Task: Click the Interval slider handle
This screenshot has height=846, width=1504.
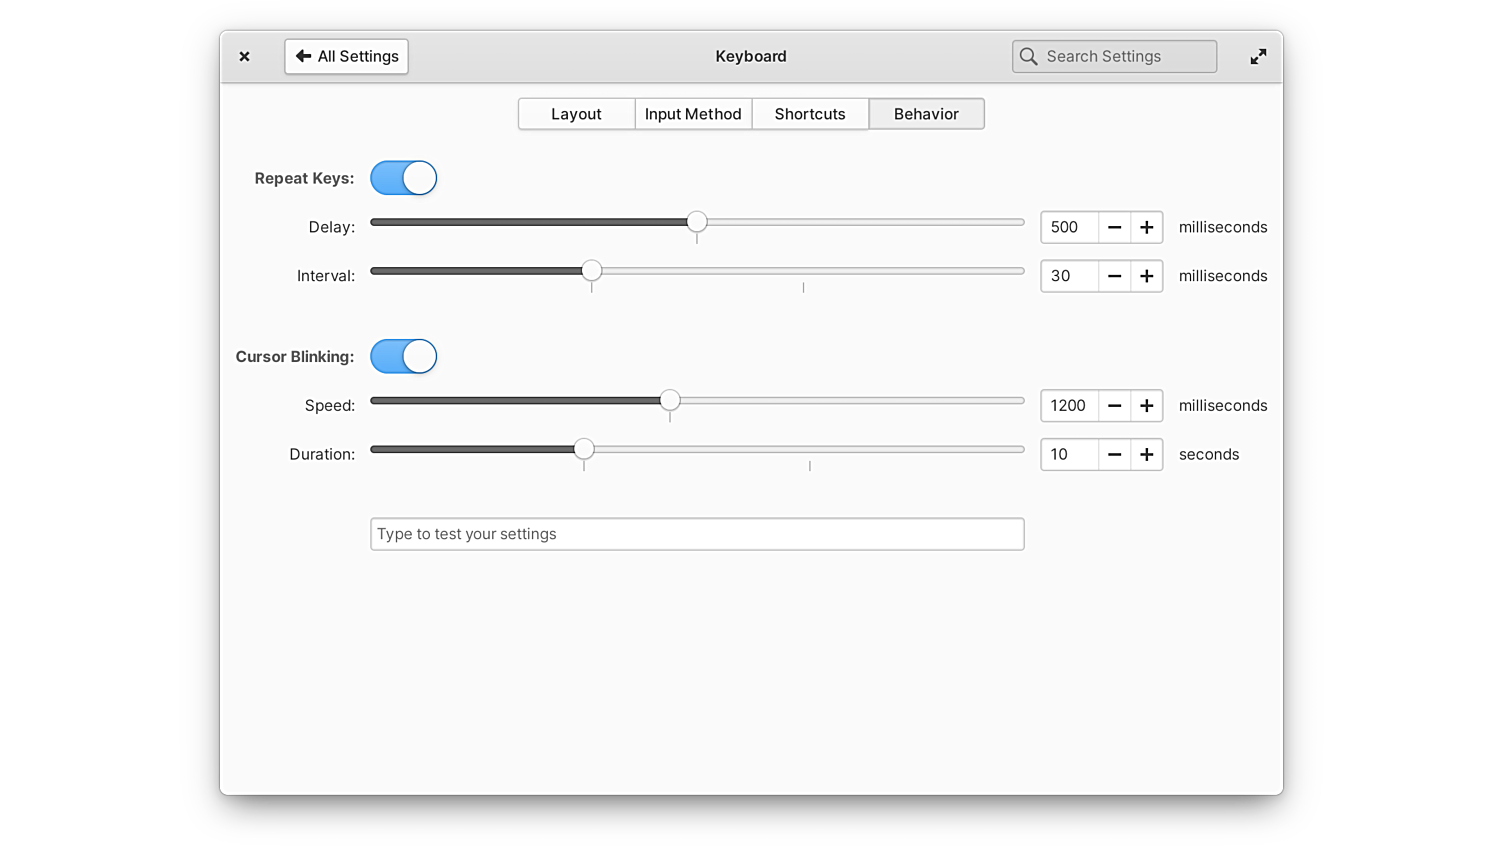Action: [592, 271]
